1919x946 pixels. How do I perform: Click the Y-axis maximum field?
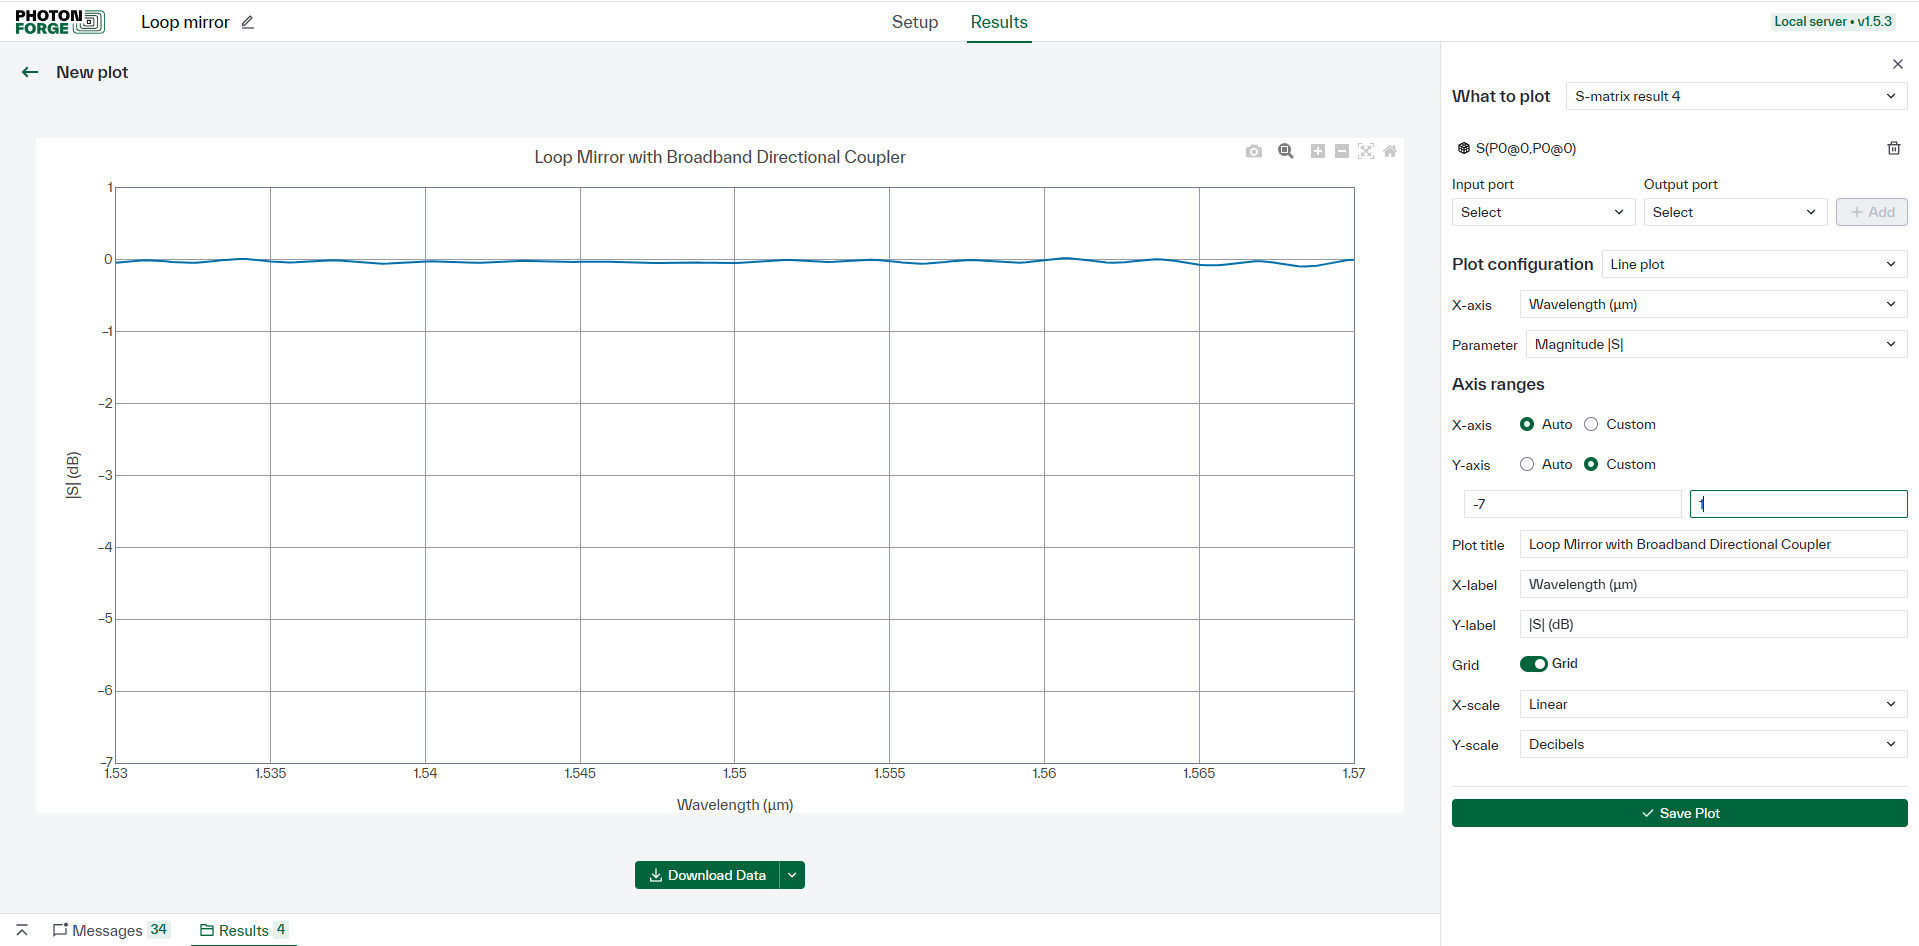click(x=1798, y=504)
